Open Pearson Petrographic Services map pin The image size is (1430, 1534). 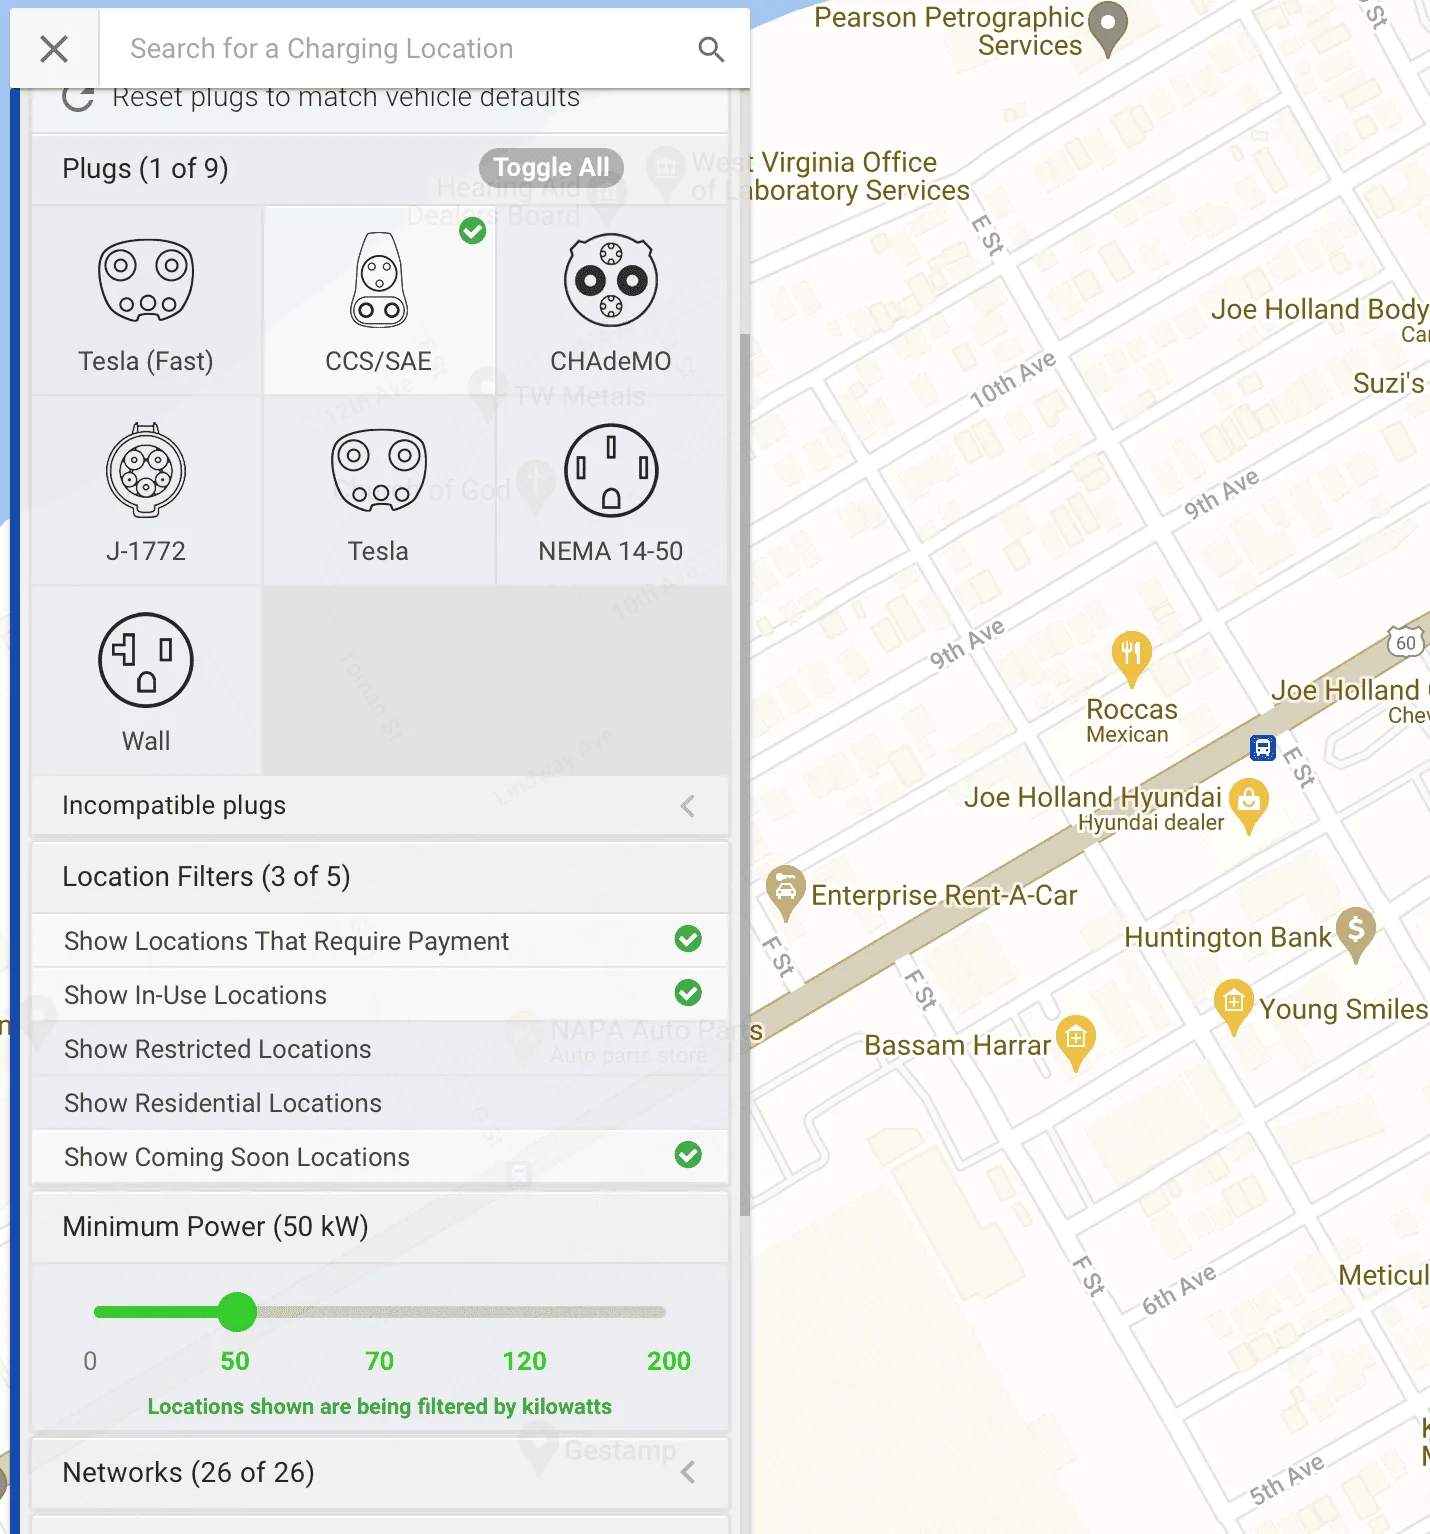tap(1108, 27)
